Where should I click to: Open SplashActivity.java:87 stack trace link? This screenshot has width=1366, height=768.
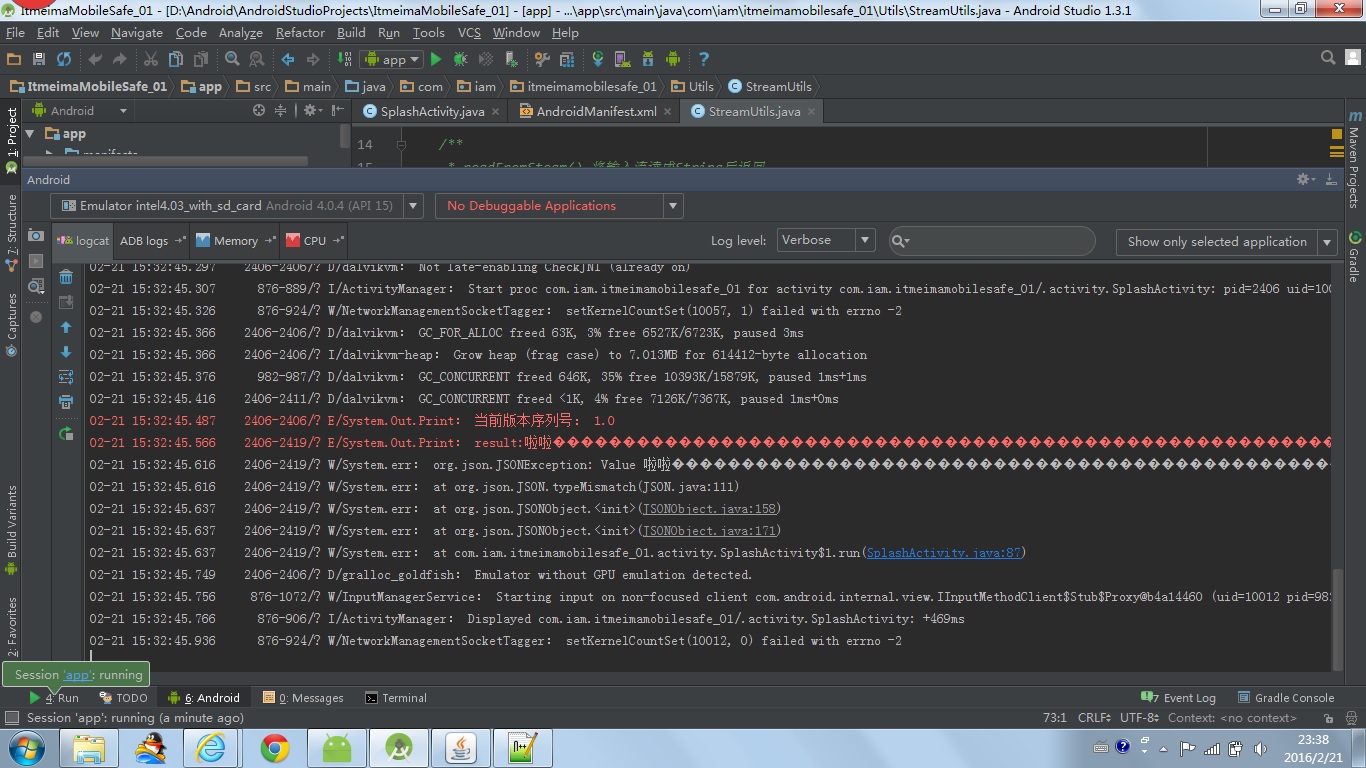[944, 552]
